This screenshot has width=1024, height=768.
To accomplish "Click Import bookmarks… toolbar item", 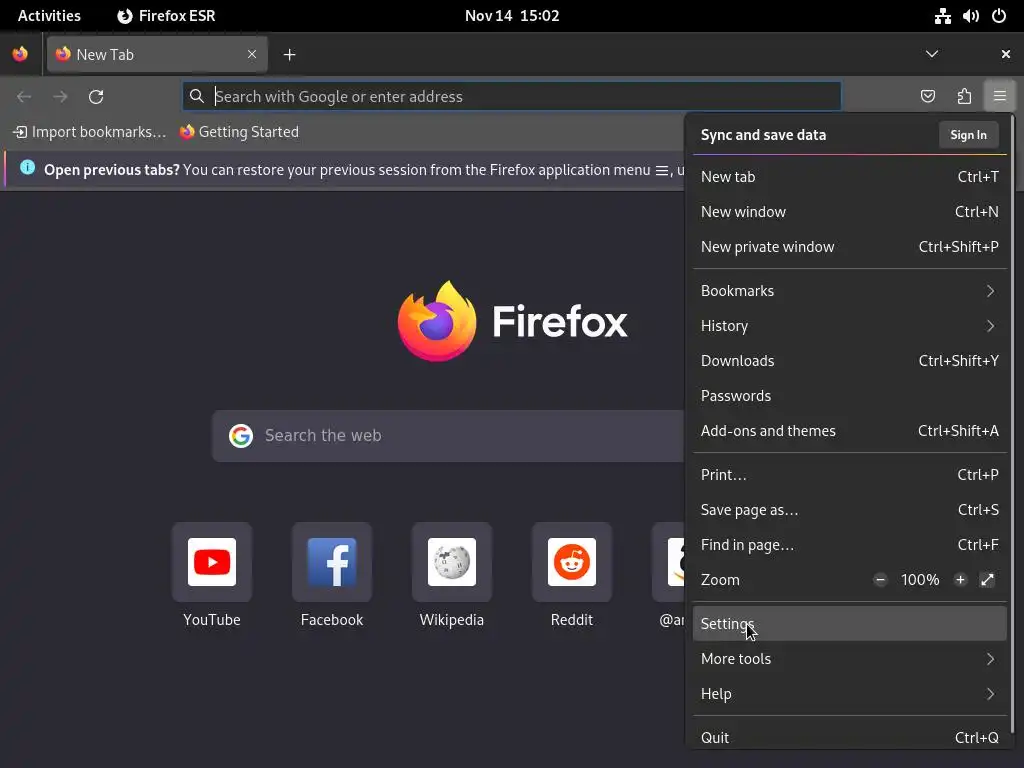I will click(x=90, y=132).
